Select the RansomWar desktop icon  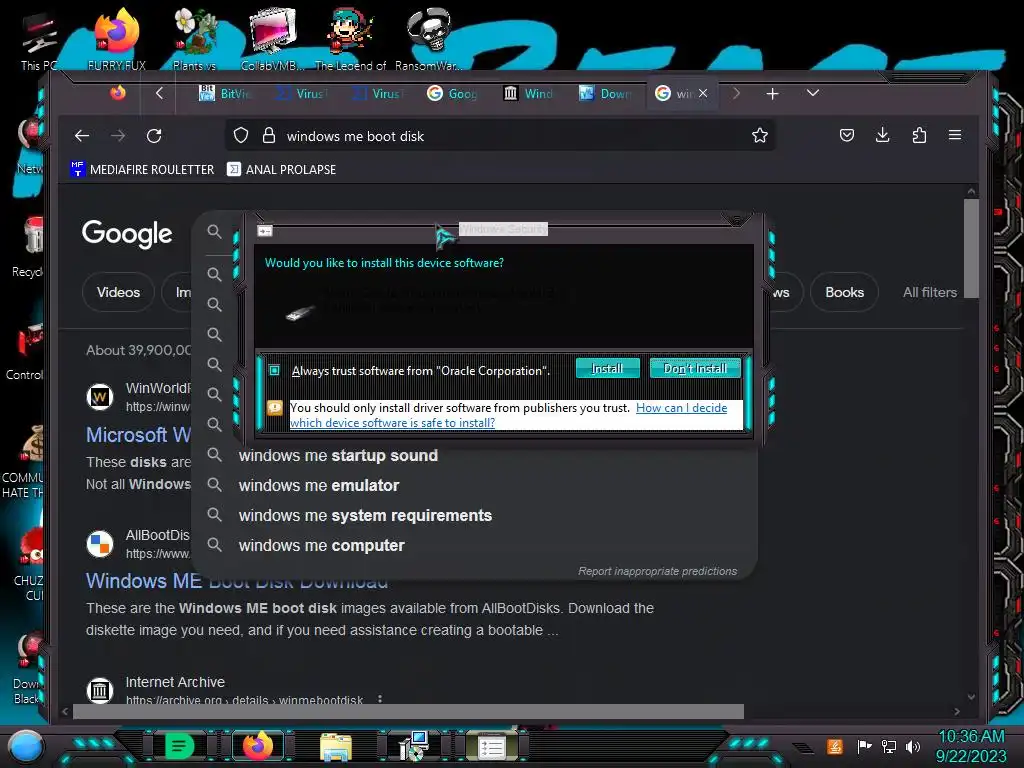pos(428,38)
